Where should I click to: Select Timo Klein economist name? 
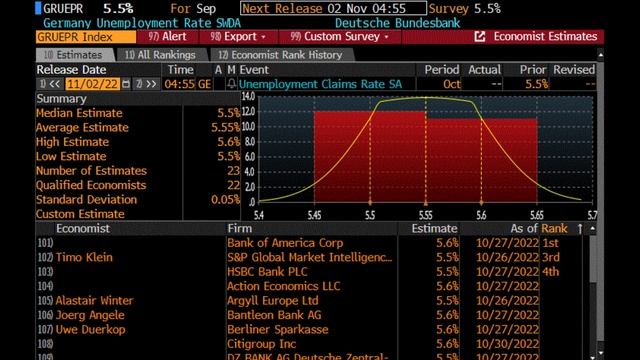[x=84, y=257]
